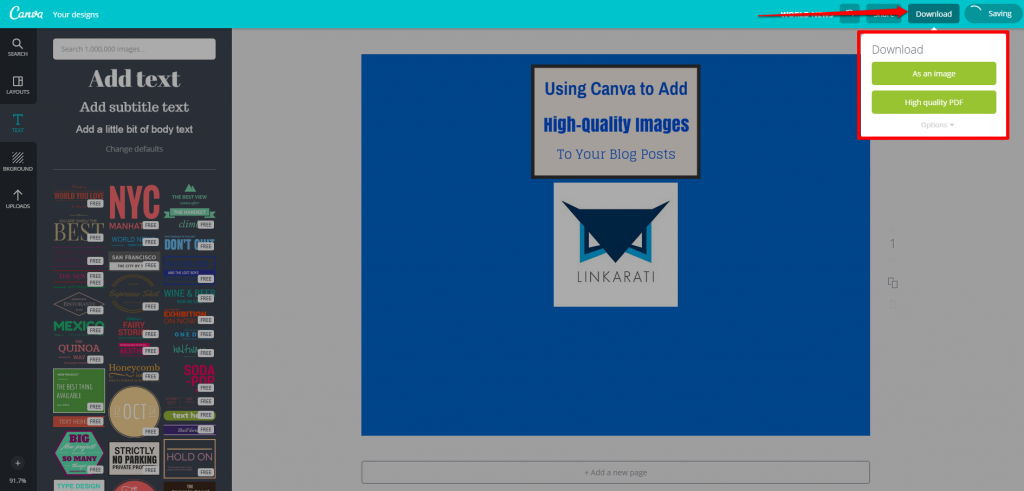Click Add a new page
Image resolution: width=1024 pixels, height=491 pixels.
pos(615,472)
